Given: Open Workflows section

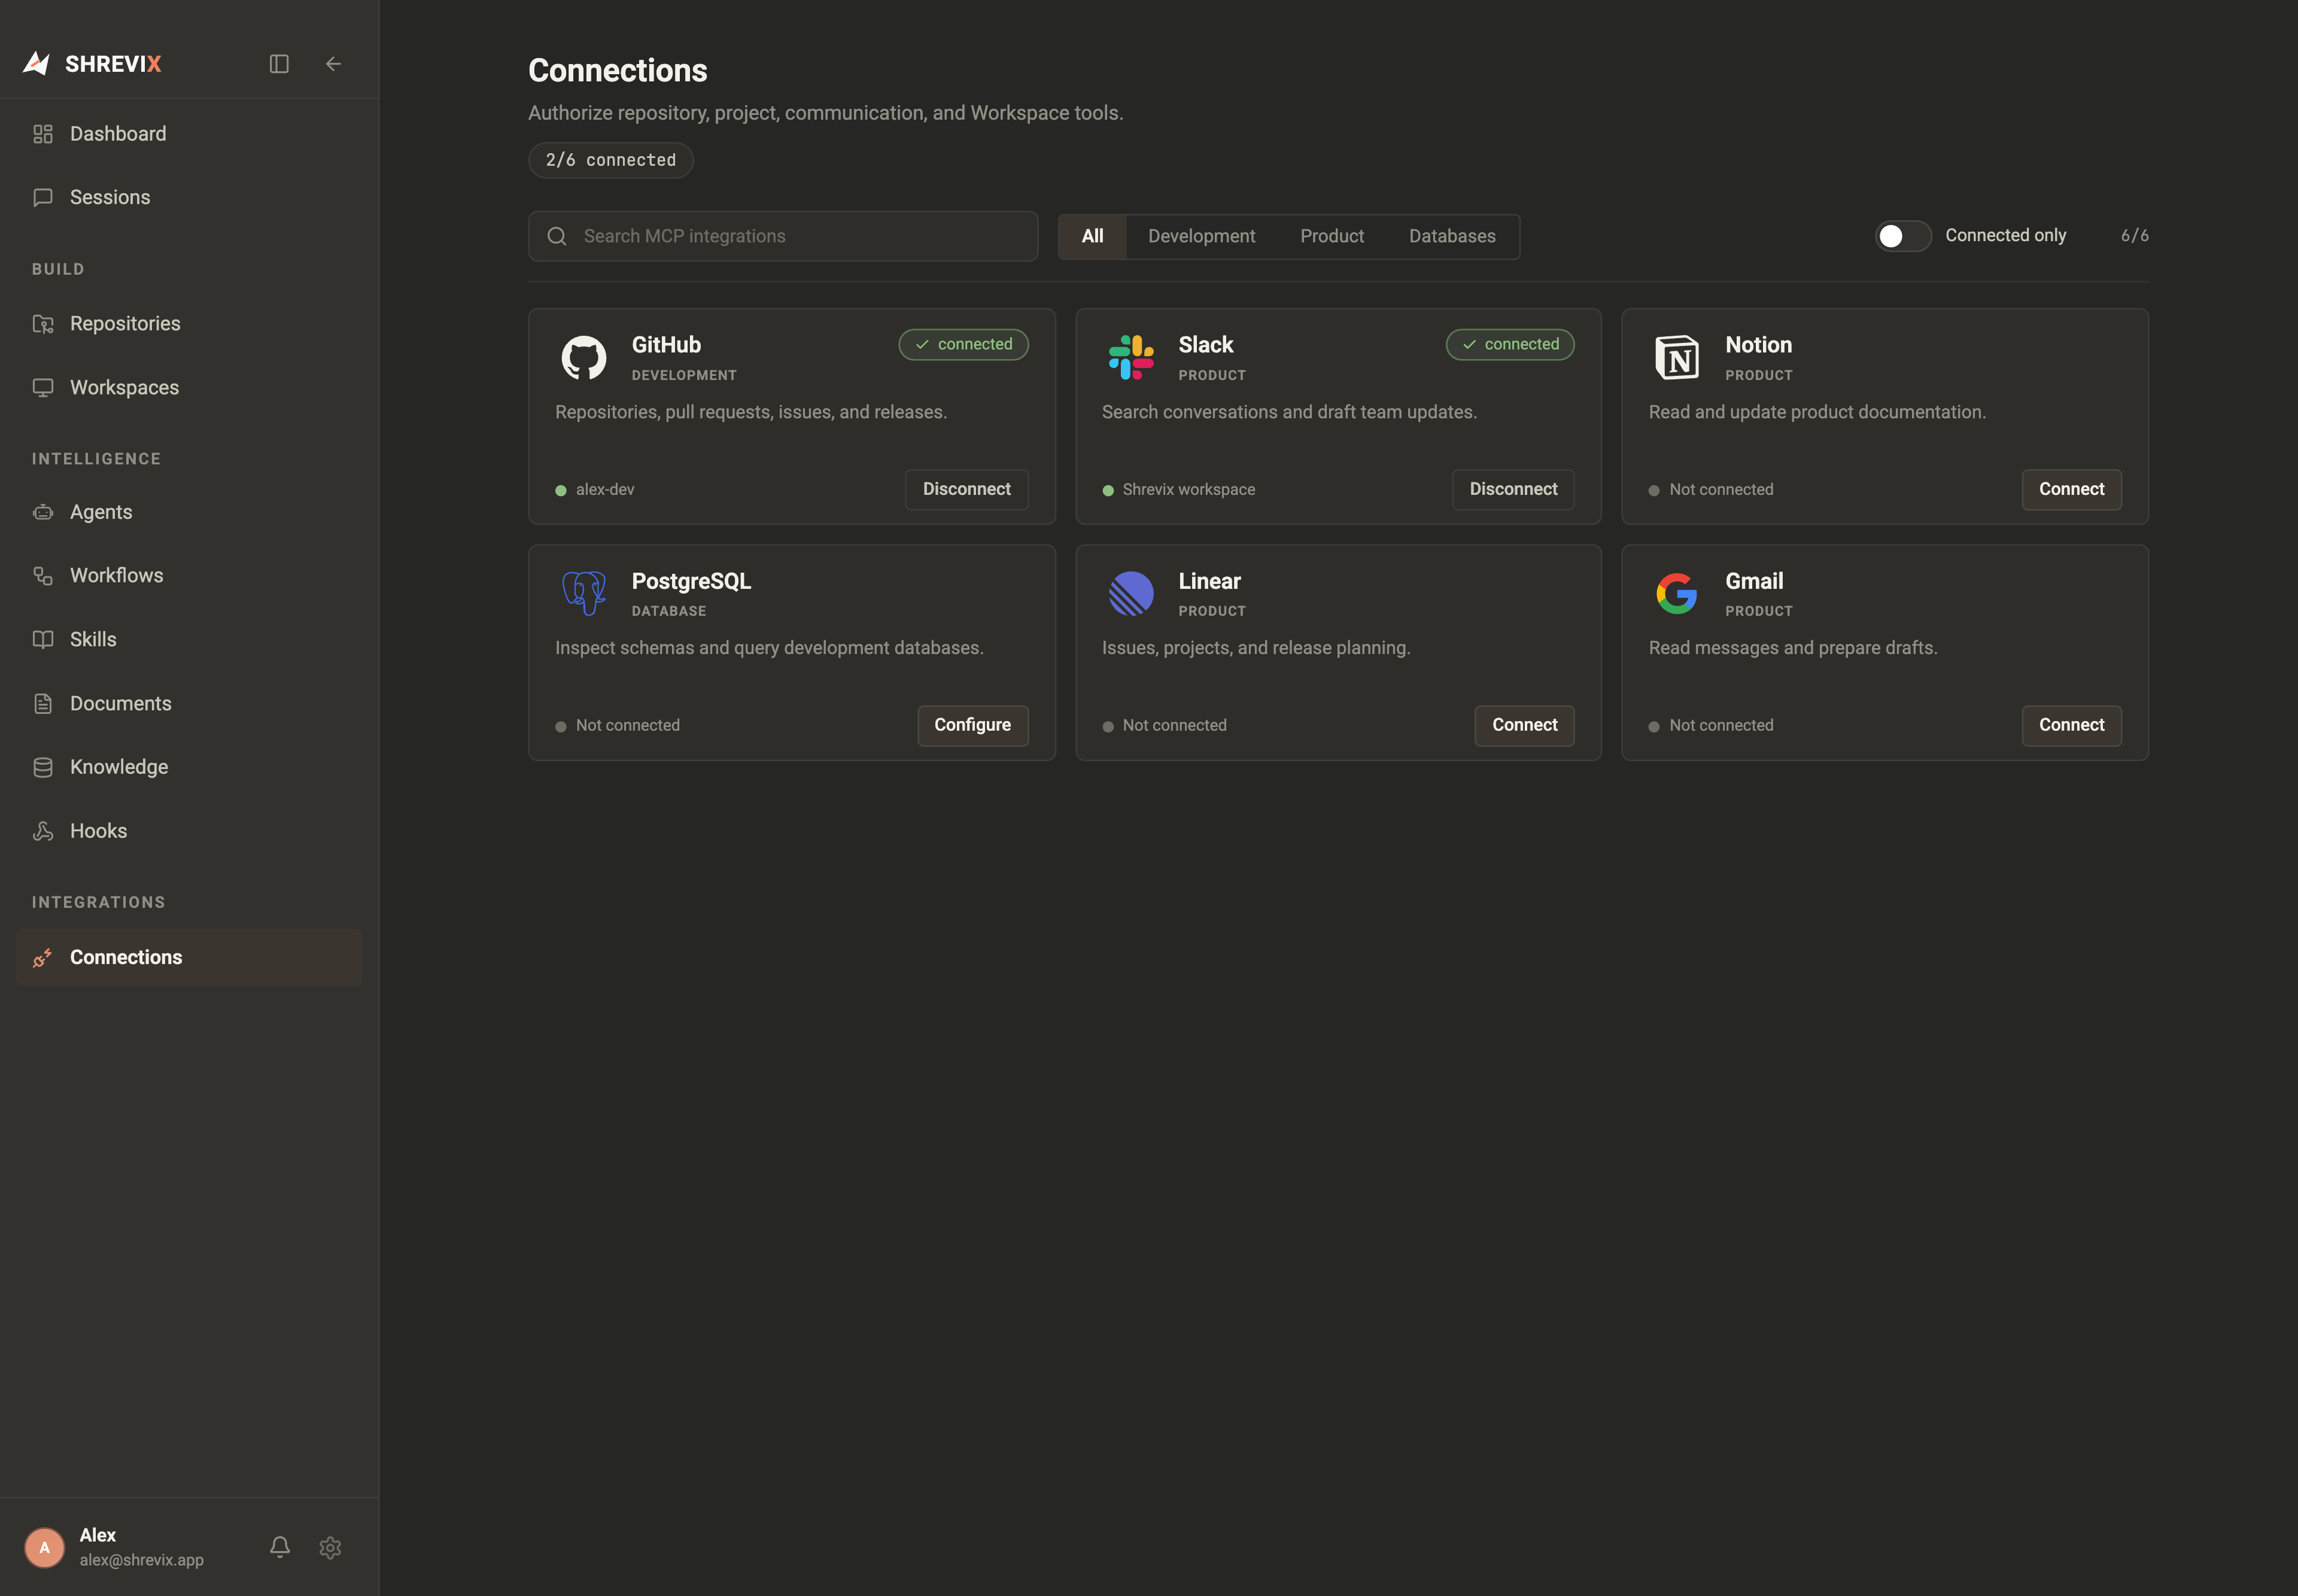Looking at the screenshot, I should click(x=189, y=576).
